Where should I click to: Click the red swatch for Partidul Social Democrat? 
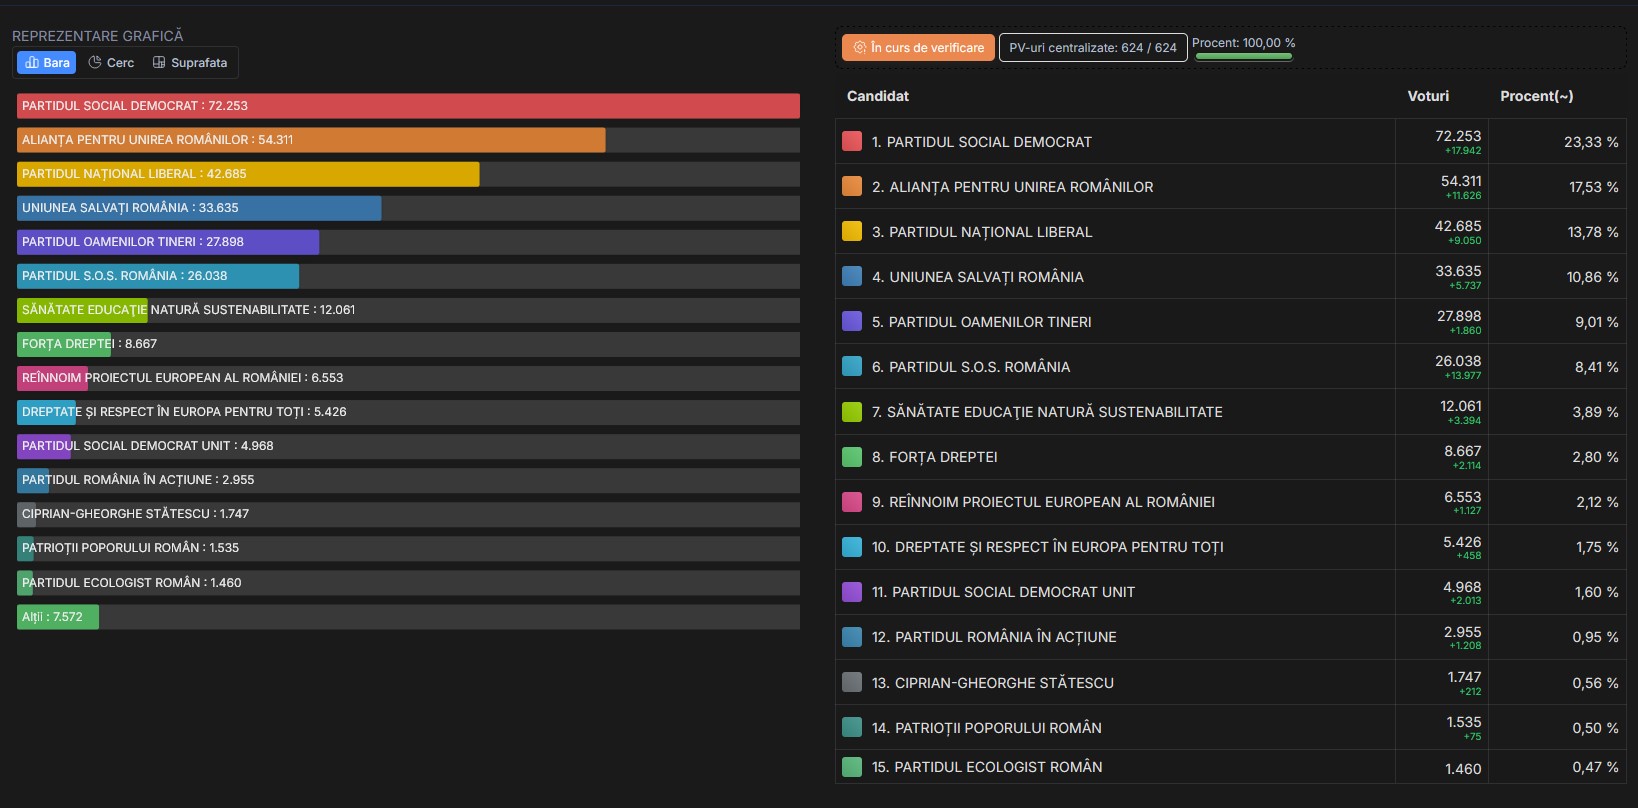coord(852,141)
